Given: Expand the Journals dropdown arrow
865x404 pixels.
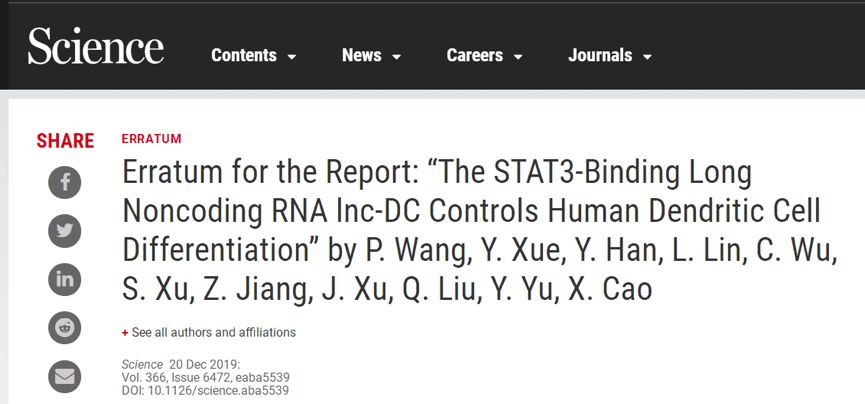Looking at the screenshot, I should click(x=647, y=57).
